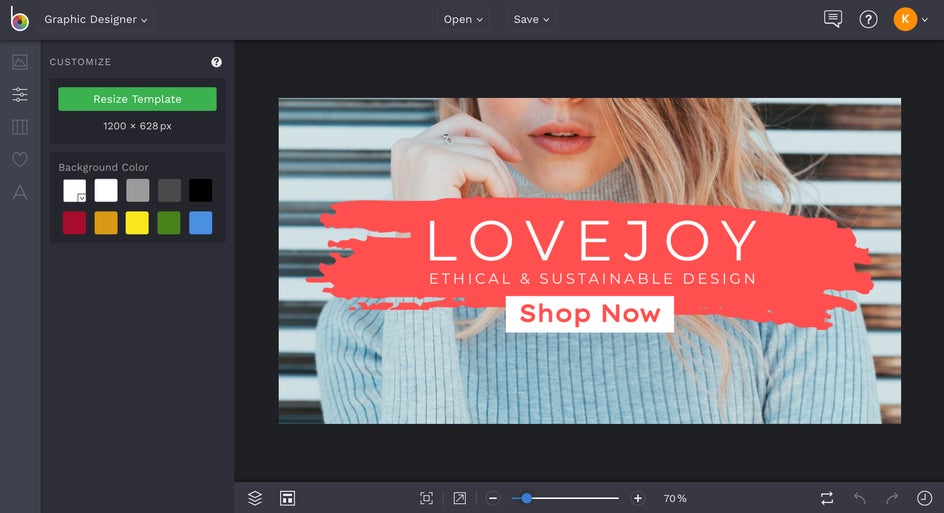Open the Image Manager sidebar icon
944x513 pixels.
pyautogui.click(x=20, y=62)
